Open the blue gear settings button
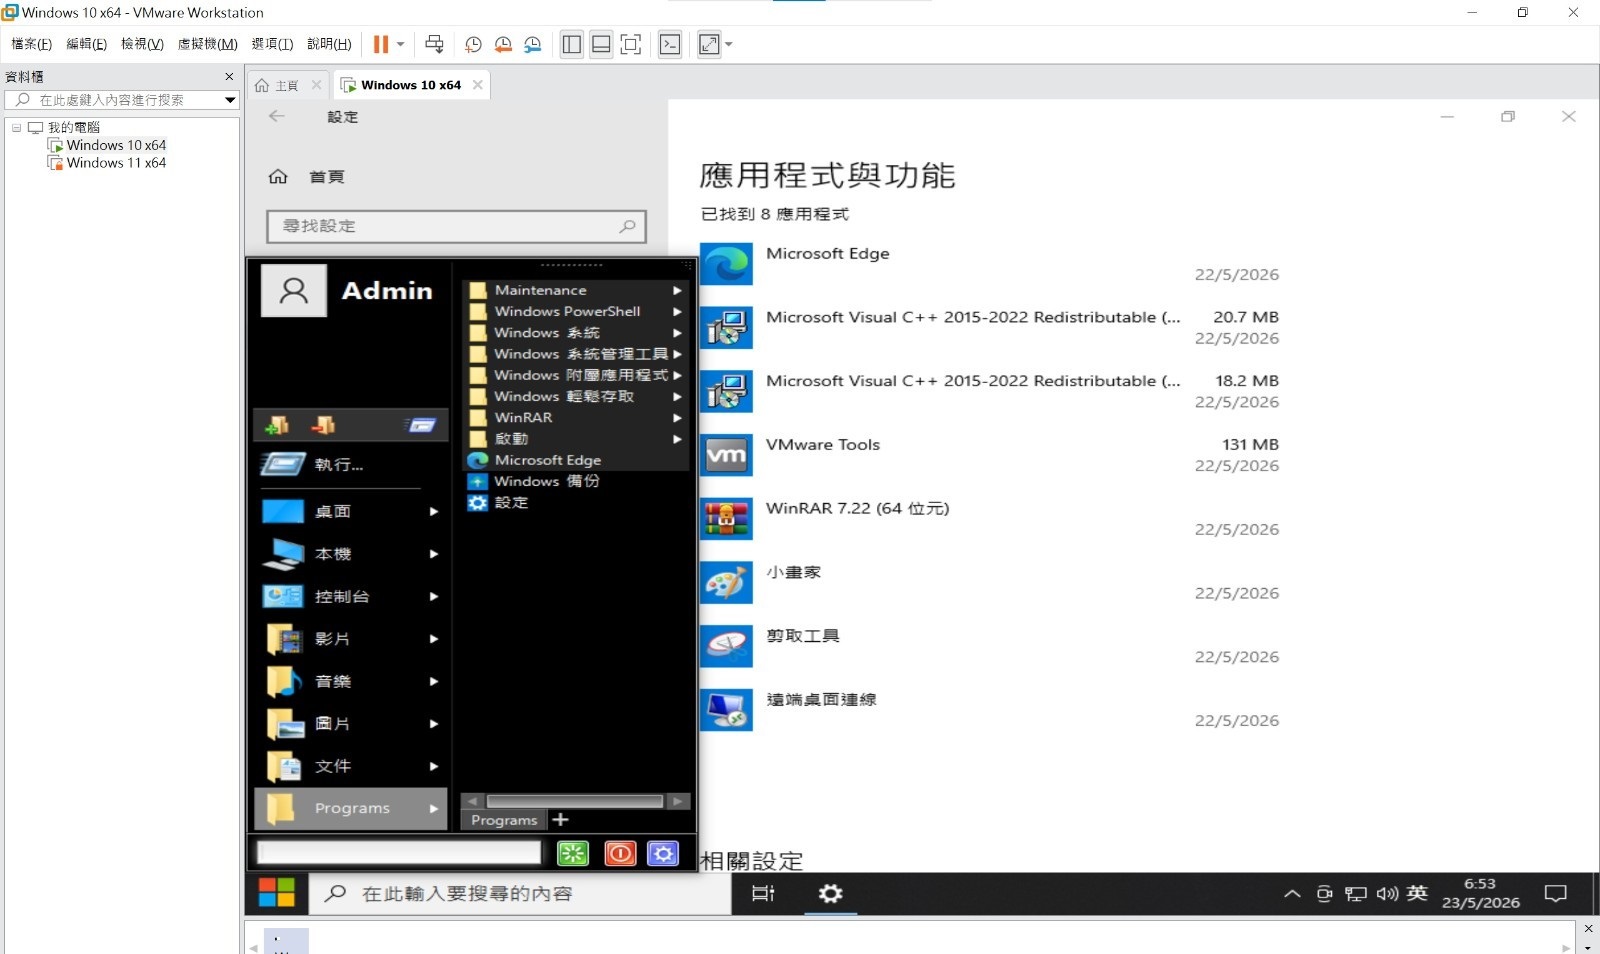Viewport: 1600px width, 954px height. coord(663,853)
